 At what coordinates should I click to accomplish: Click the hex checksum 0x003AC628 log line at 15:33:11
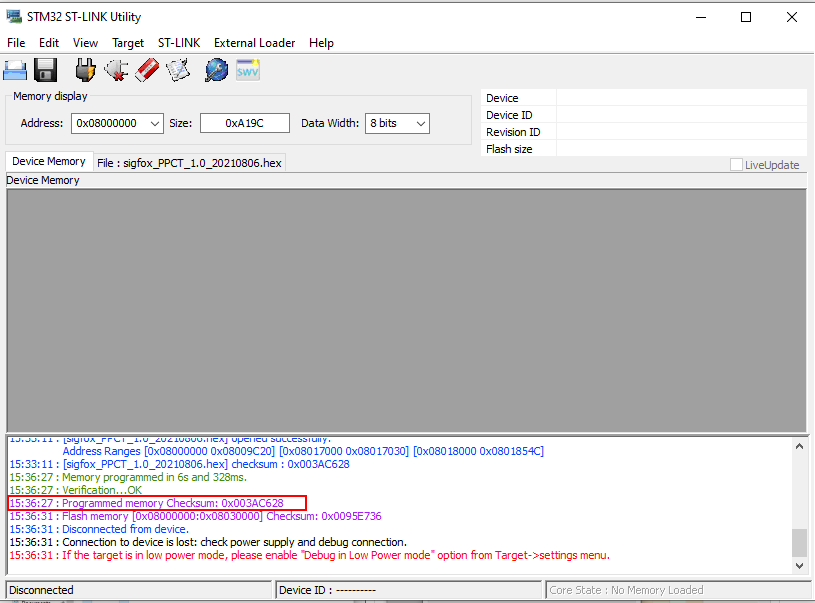tap(179, 464)
